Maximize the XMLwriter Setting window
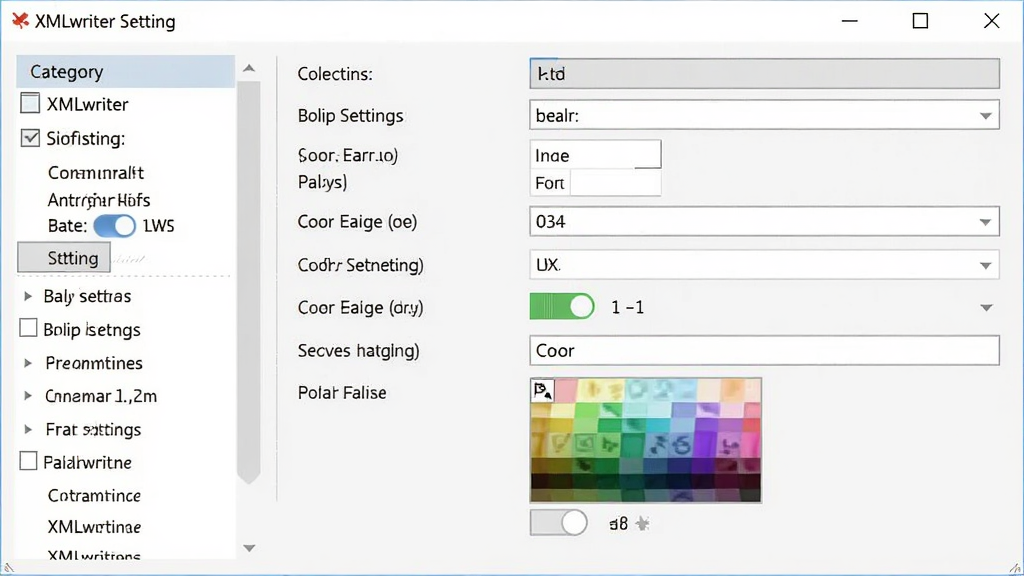1024x576 pixels. pos(920,21)
